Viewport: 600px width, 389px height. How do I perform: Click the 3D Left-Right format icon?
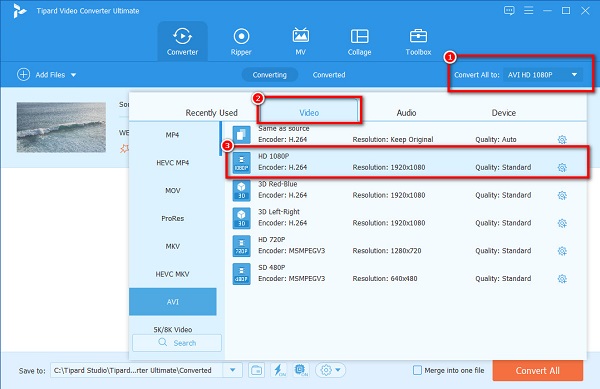point(241,218)
